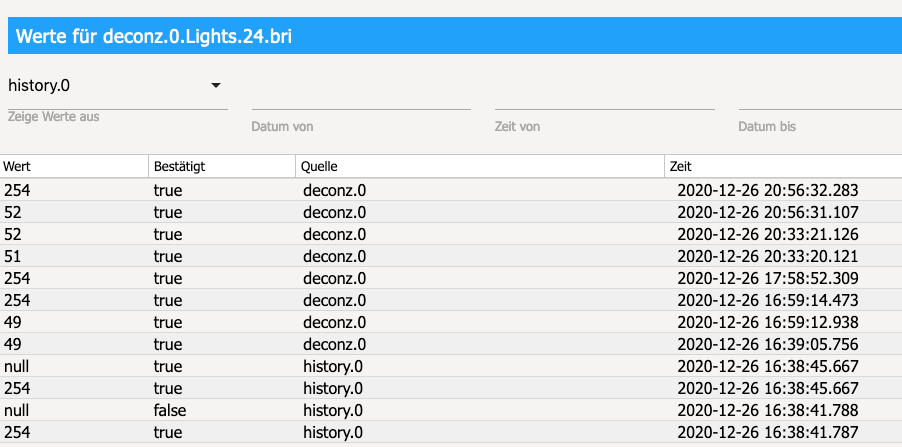902x447 pixels.
Task: Click source history.0 in the 16:38:41.788 row
Action: point(333,410)
